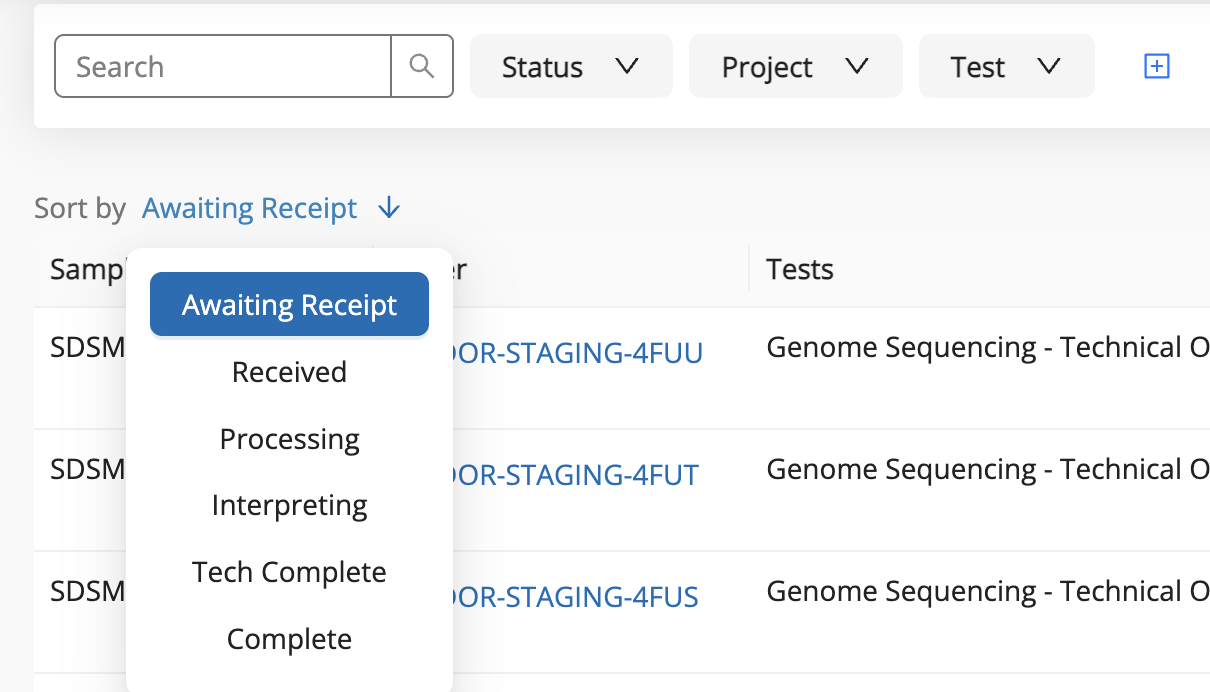1210x692 pixels.
Task: Click Genome Sequencing text in 4FUT row
Action: tap(988, 469)
